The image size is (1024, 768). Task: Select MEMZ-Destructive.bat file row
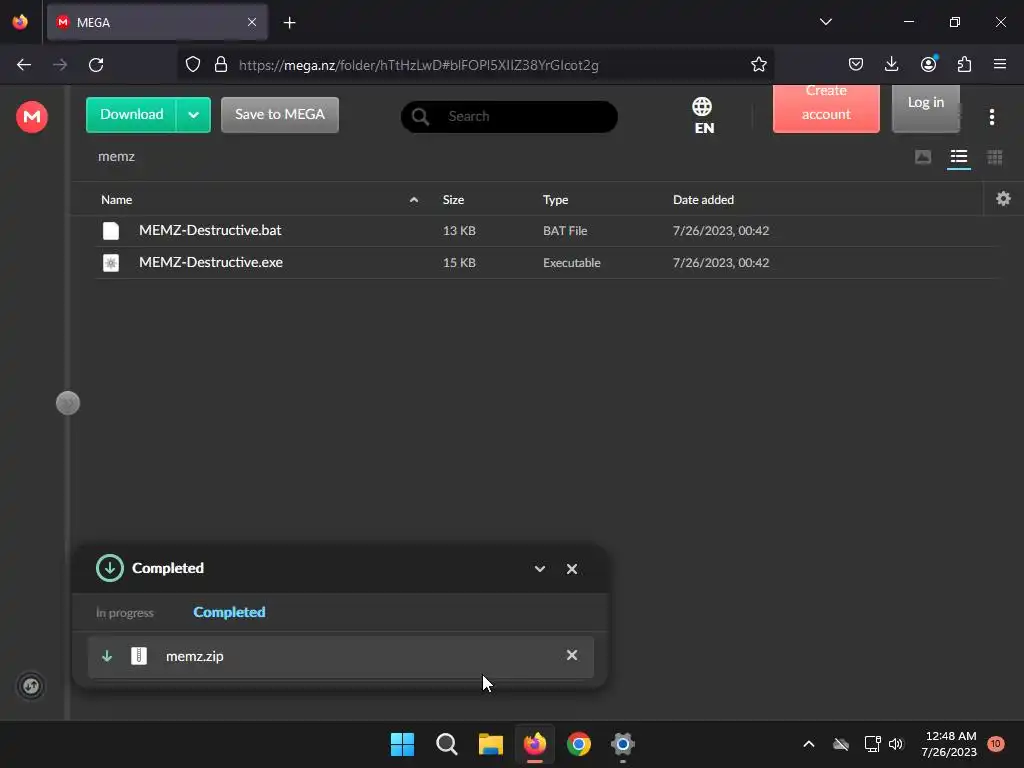click(x=547, y=231)
